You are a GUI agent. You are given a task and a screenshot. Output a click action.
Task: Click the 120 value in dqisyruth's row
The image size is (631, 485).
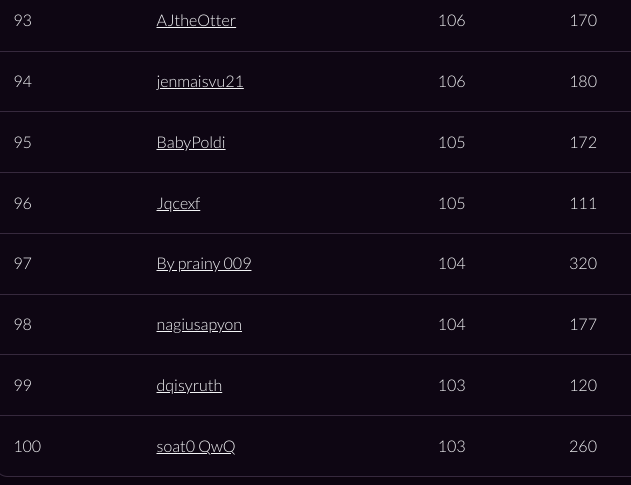583,386
